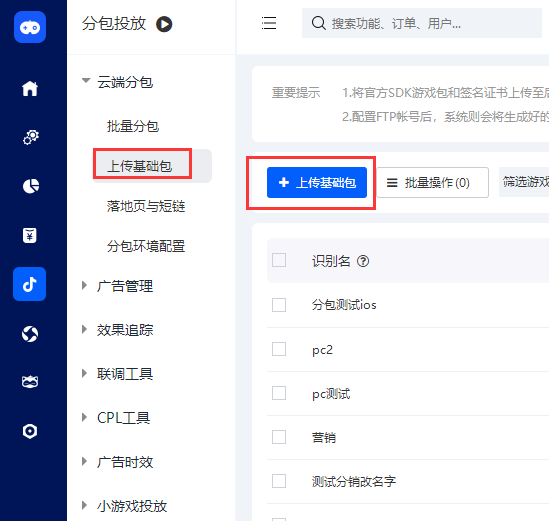Open the pie chart statistics icon

pyautogui.click(x=30, y=186)
